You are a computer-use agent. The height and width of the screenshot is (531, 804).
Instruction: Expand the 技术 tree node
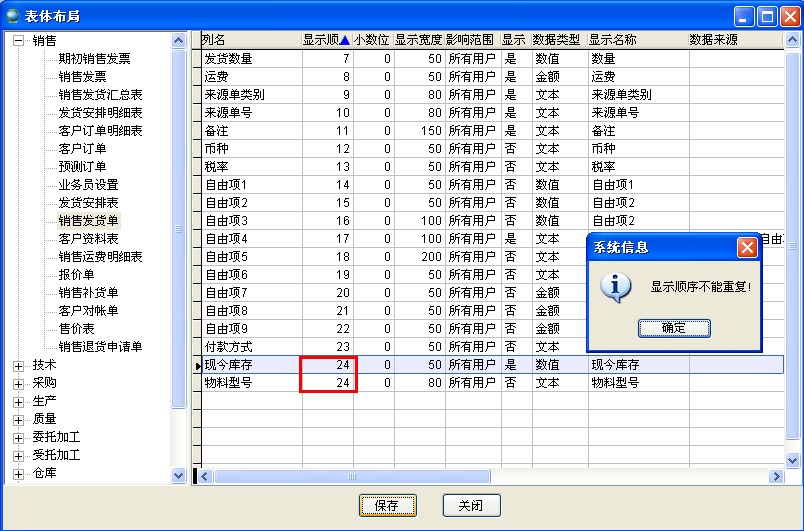(x=18, y=366)
